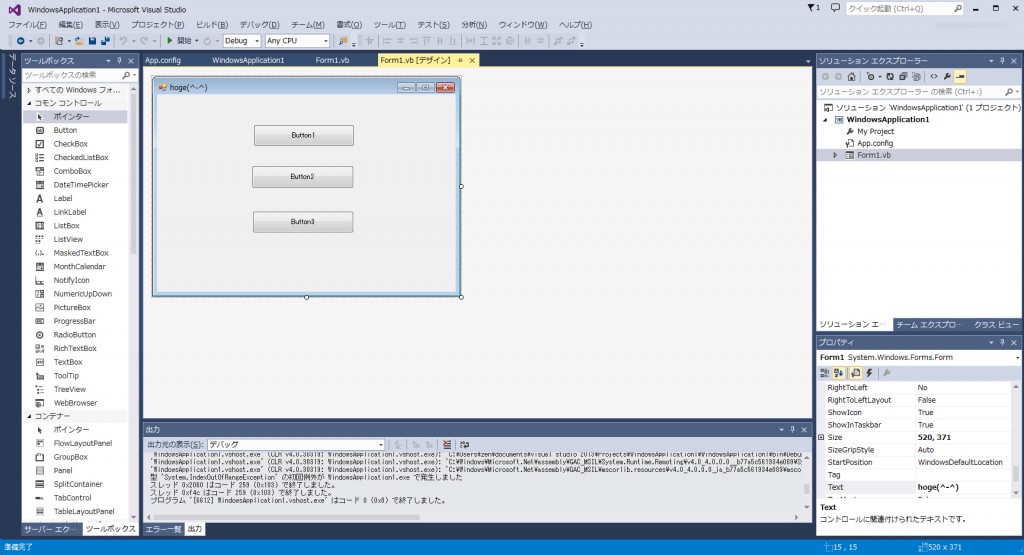Screen dimensions: 1024x555
Task: Pin the Toolbox panel with pushpin icon
Action: click(120, 60)
